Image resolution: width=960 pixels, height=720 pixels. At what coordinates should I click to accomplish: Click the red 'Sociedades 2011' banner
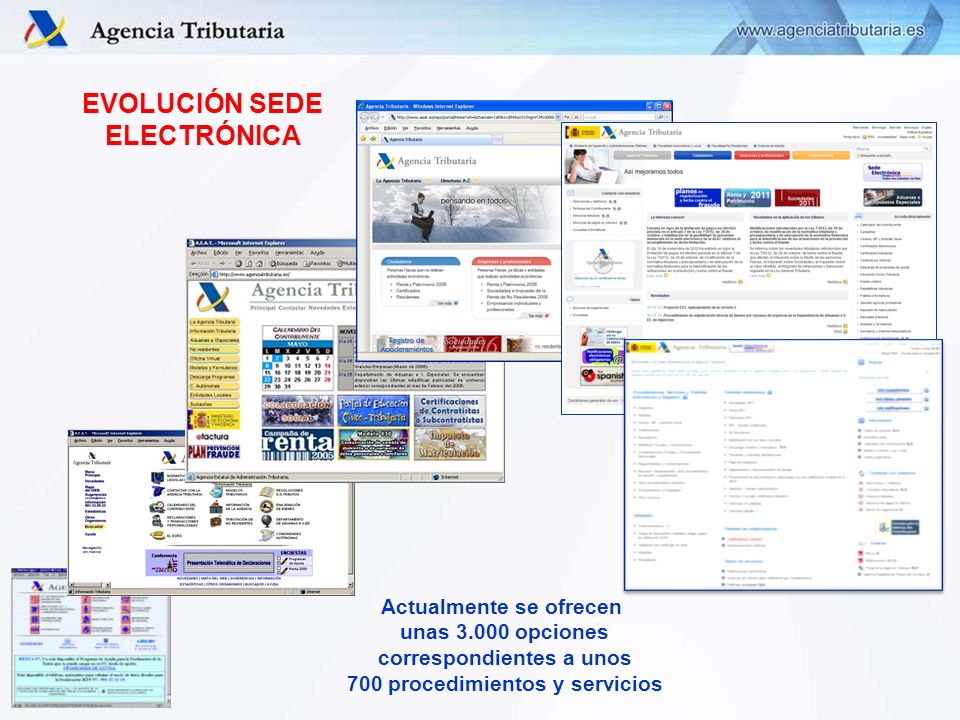[x=797, y=198]
